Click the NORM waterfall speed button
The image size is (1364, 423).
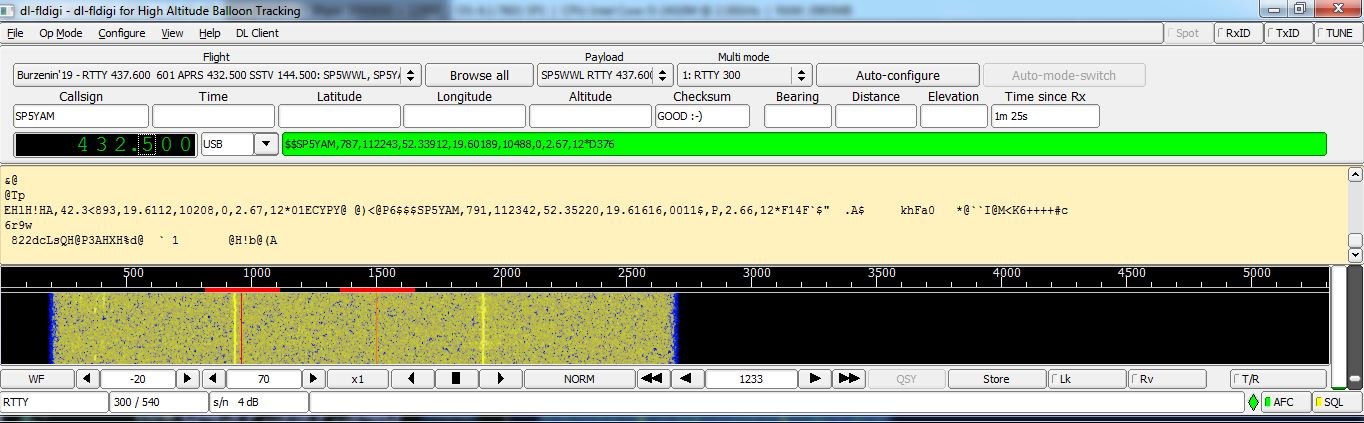[579, 379]
